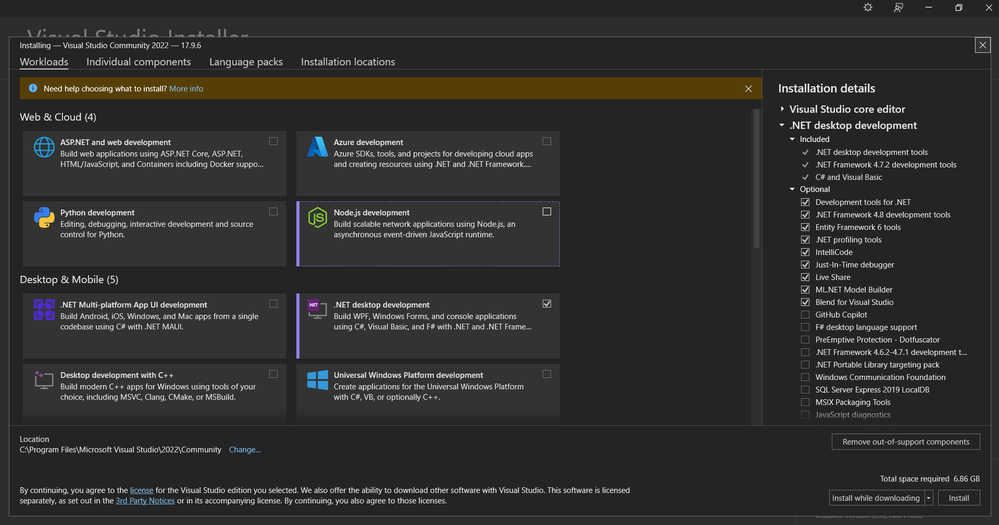Image resolution: width=999 pixels, height=525 pixels.
Task: Click Change... location link
Action: click(x=245, y=450)
